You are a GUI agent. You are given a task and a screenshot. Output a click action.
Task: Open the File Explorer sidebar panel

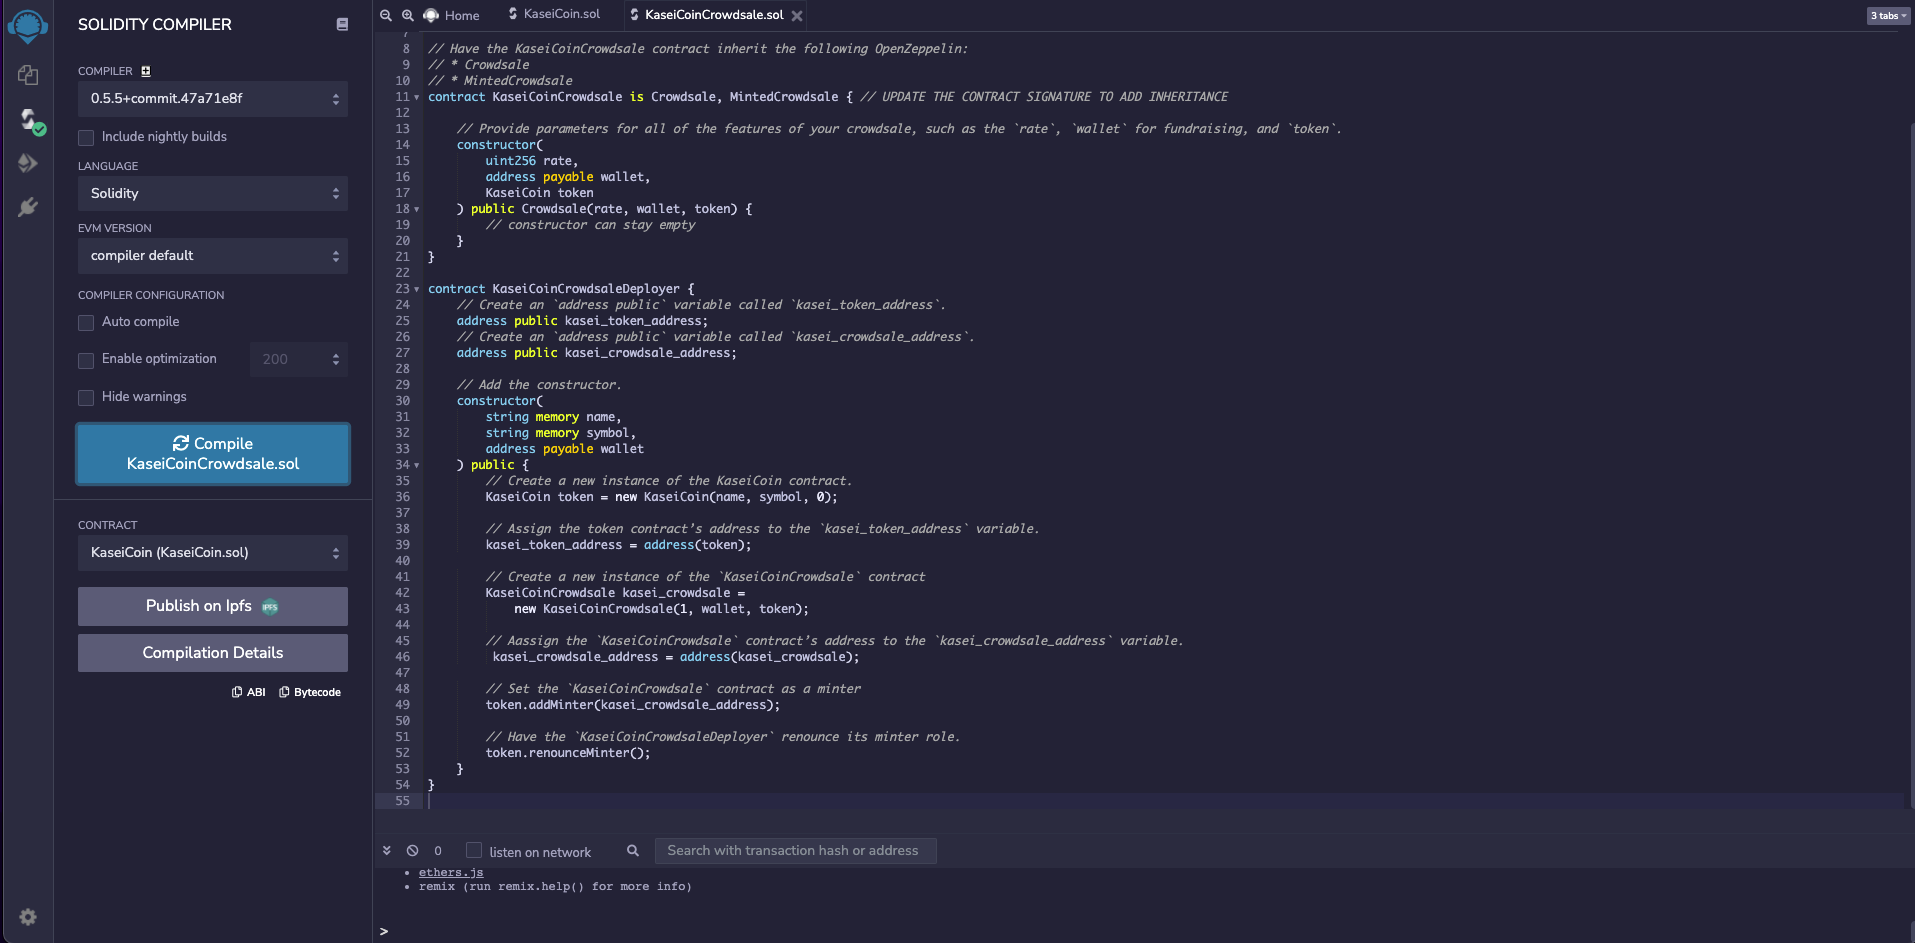27,75
